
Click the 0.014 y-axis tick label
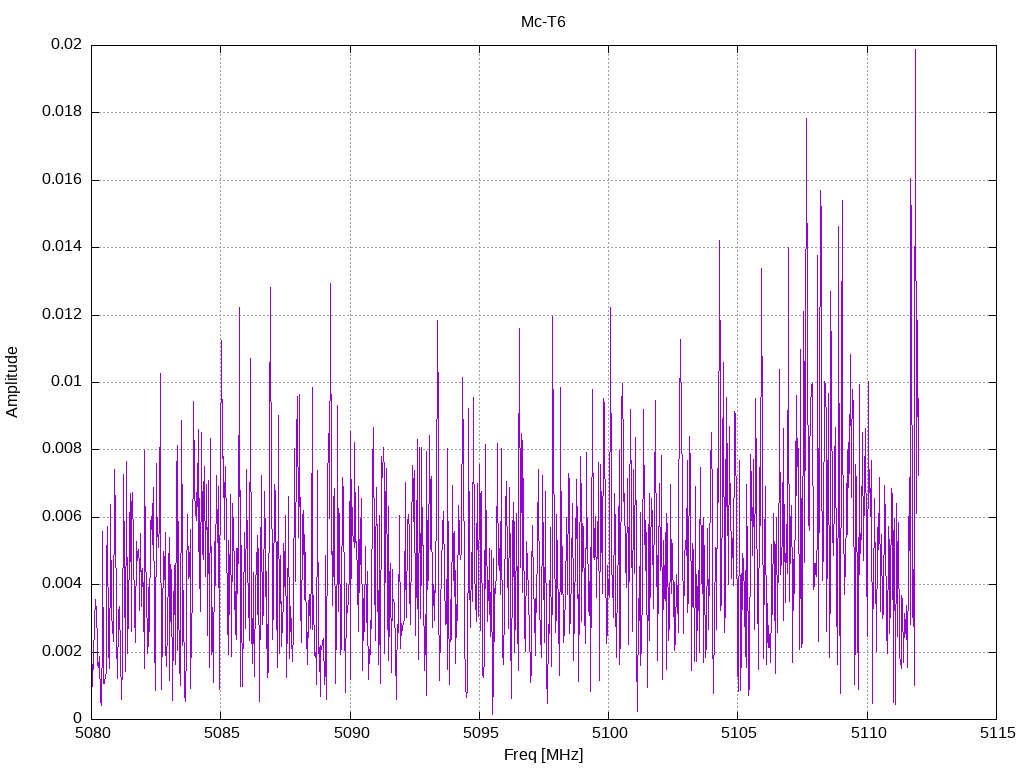[x=62, y=247]
